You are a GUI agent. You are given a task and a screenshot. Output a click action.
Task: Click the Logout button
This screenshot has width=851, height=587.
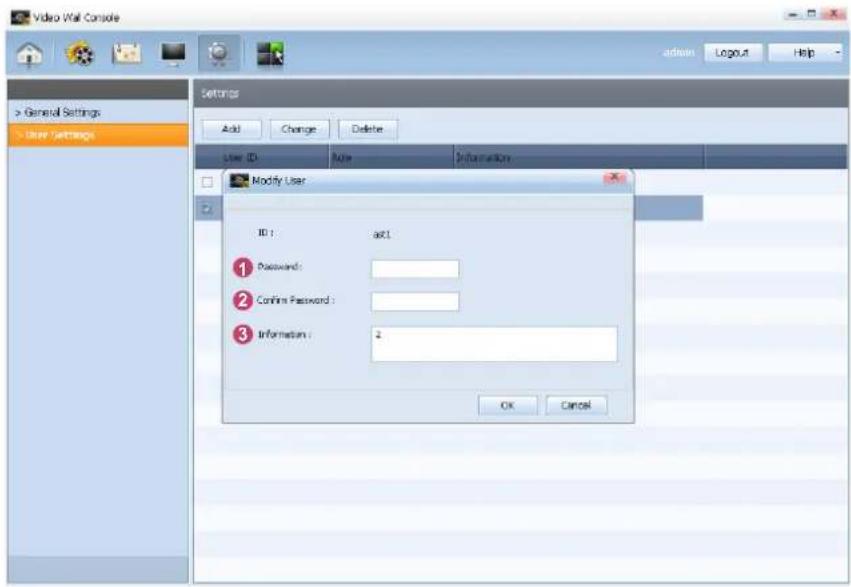click(x=733, y=53)
